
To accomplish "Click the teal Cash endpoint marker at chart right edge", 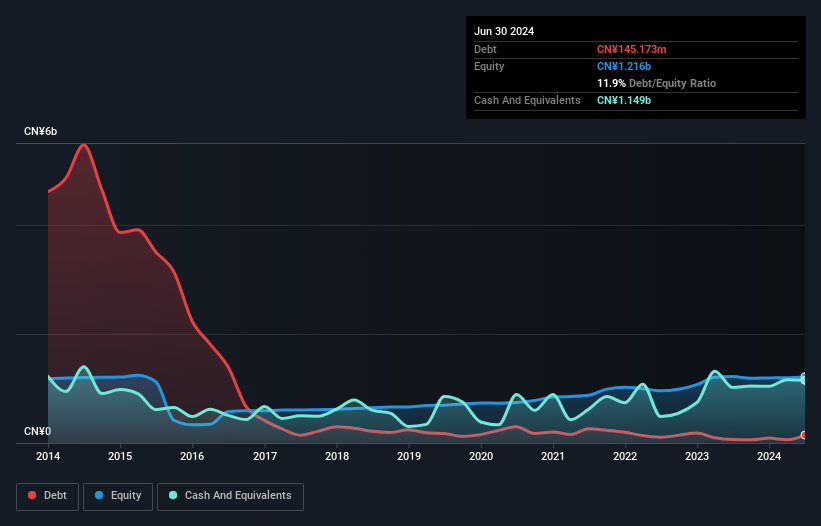I will click(804, 380).
